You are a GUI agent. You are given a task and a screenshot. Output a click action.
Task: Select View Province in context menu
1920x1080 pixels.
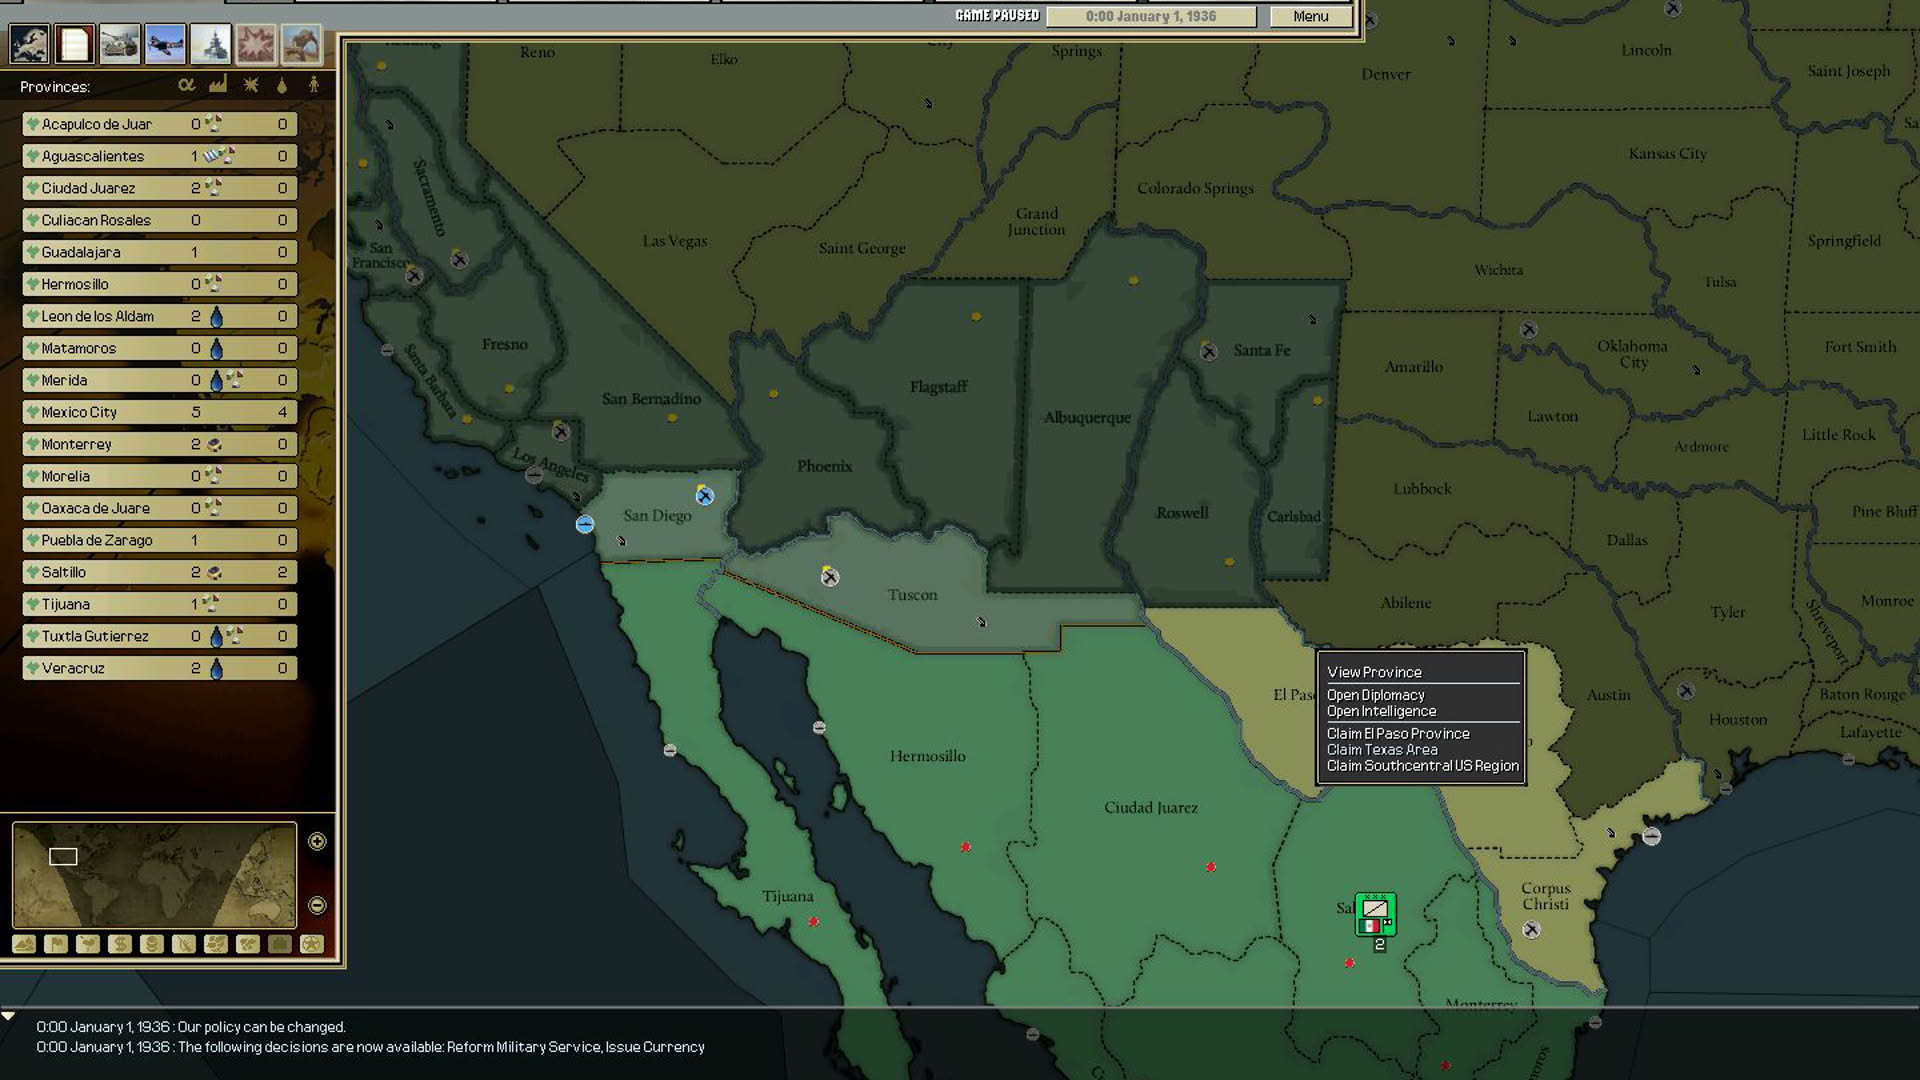click(1374, 672)
